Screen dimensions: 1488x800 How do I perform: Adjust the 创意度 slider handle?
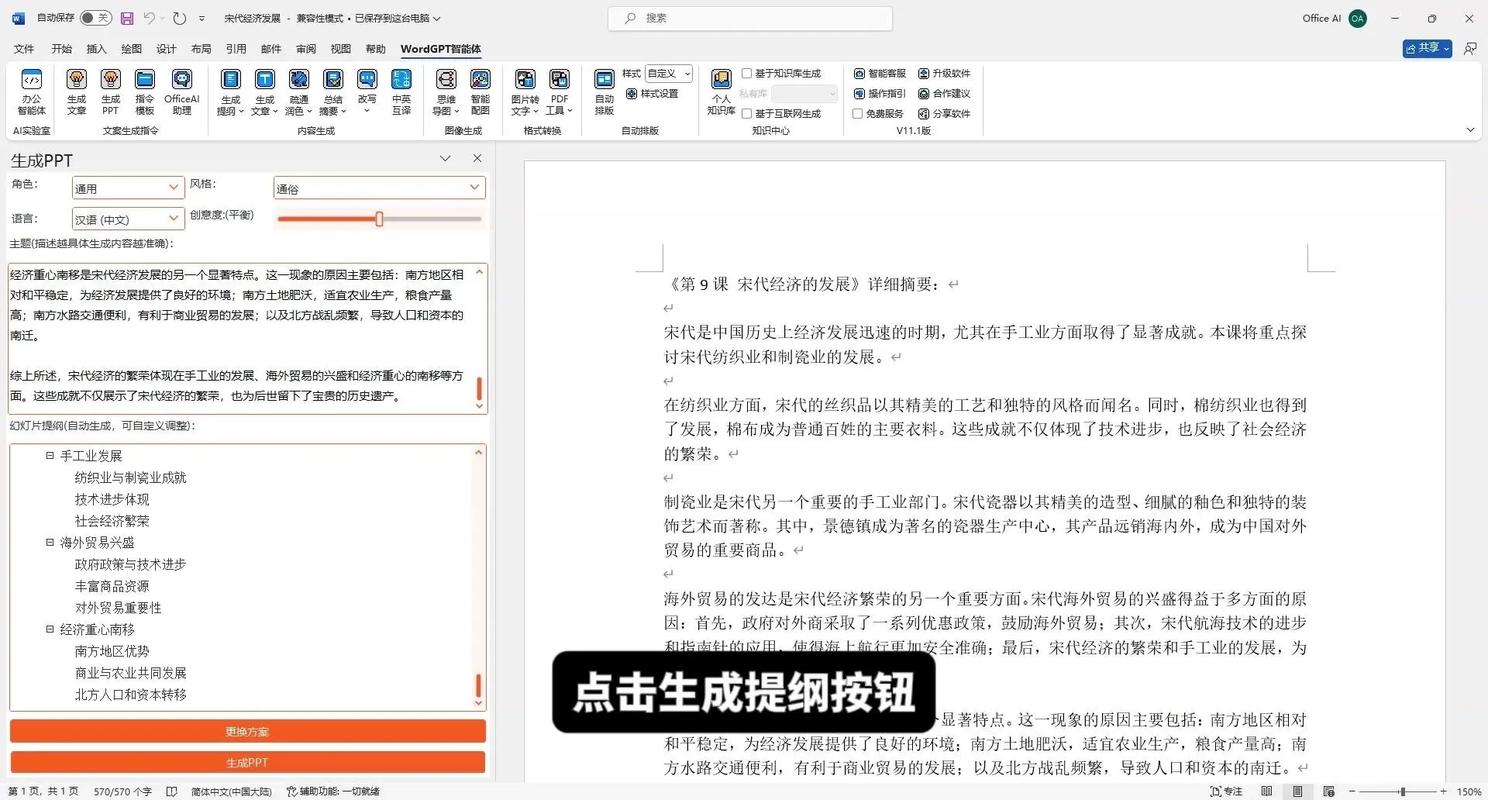coord(379,219)
